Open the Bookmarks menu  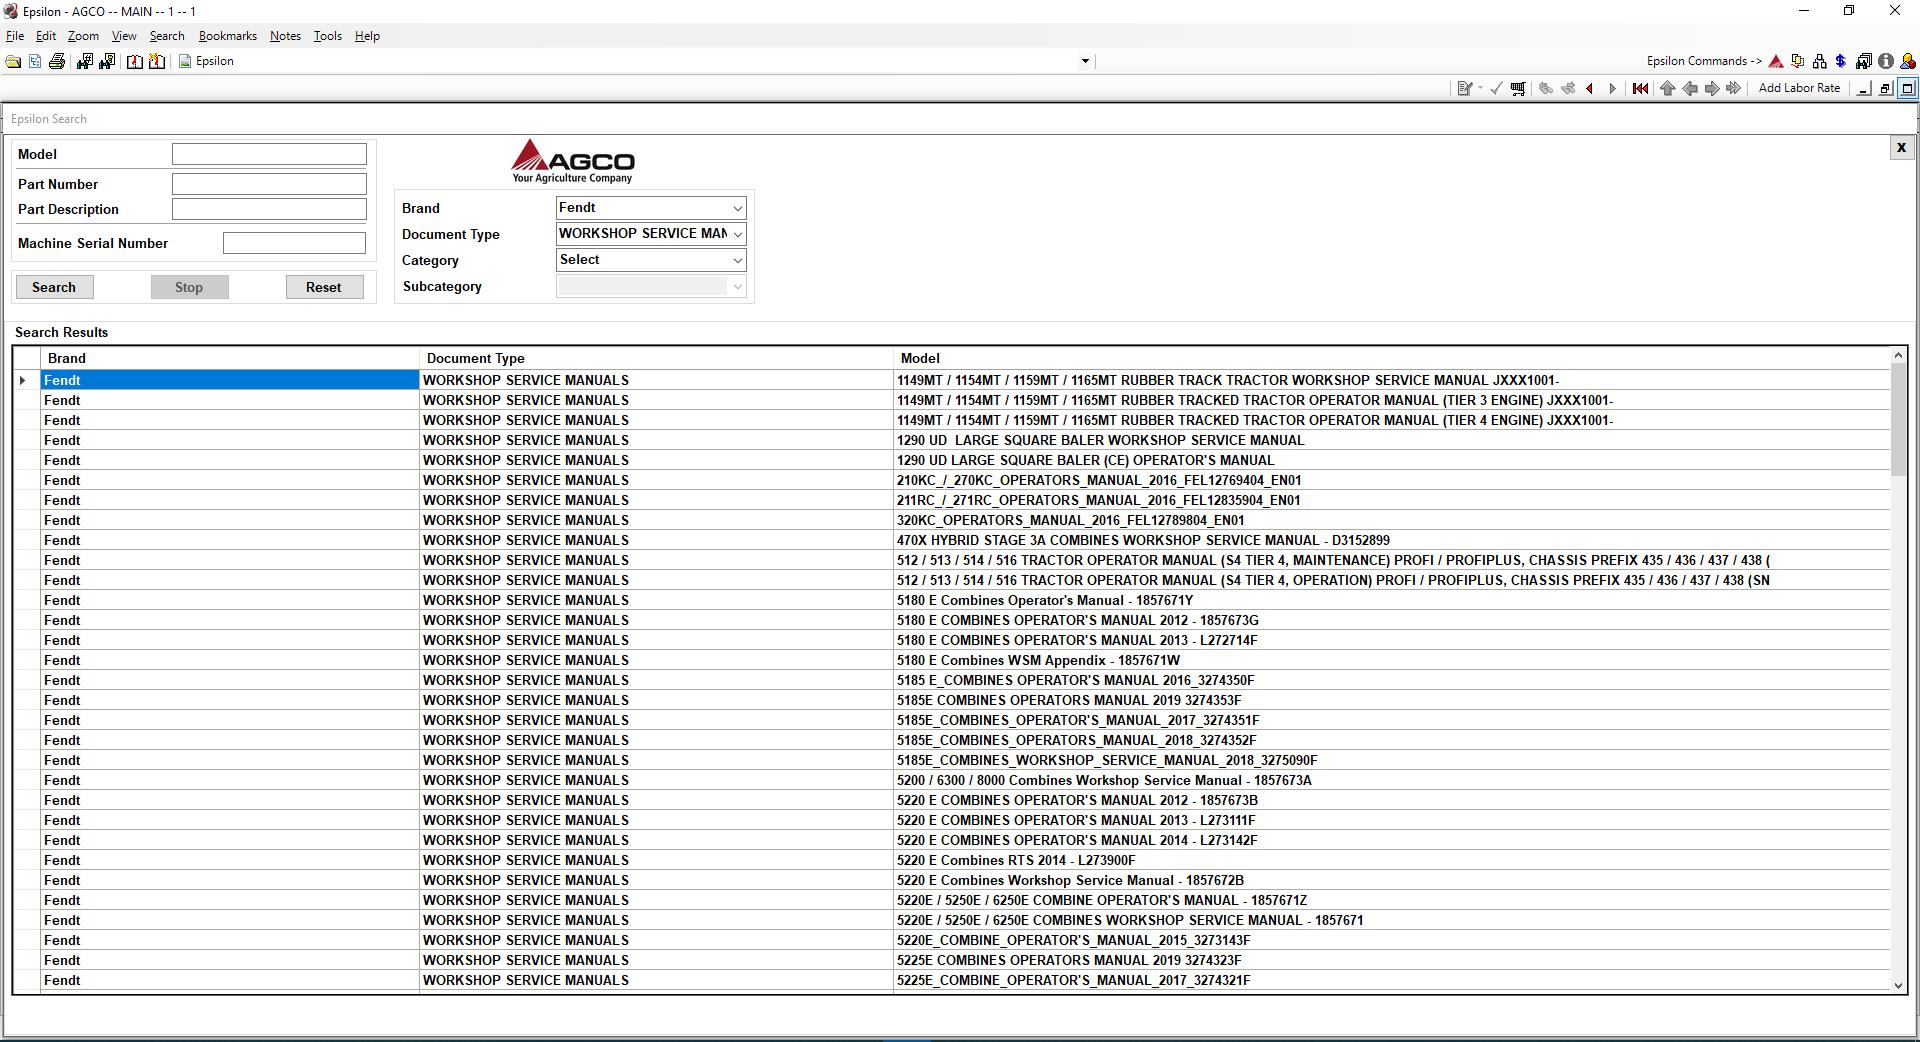tap(227, 36)
